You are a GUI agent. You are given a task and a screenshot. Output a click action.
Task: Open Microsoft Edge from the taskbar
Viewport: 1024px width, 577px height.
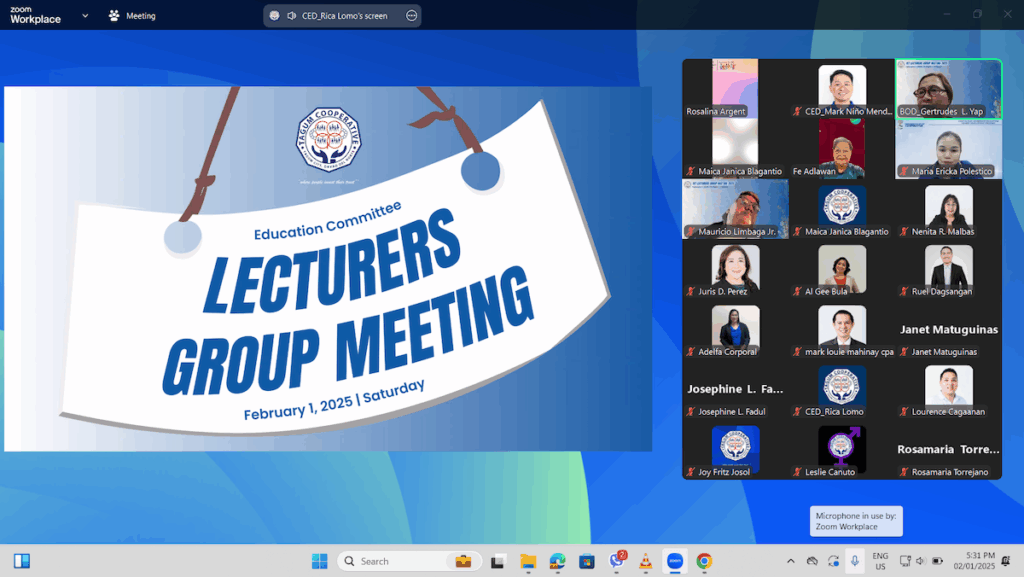(557, 561)
